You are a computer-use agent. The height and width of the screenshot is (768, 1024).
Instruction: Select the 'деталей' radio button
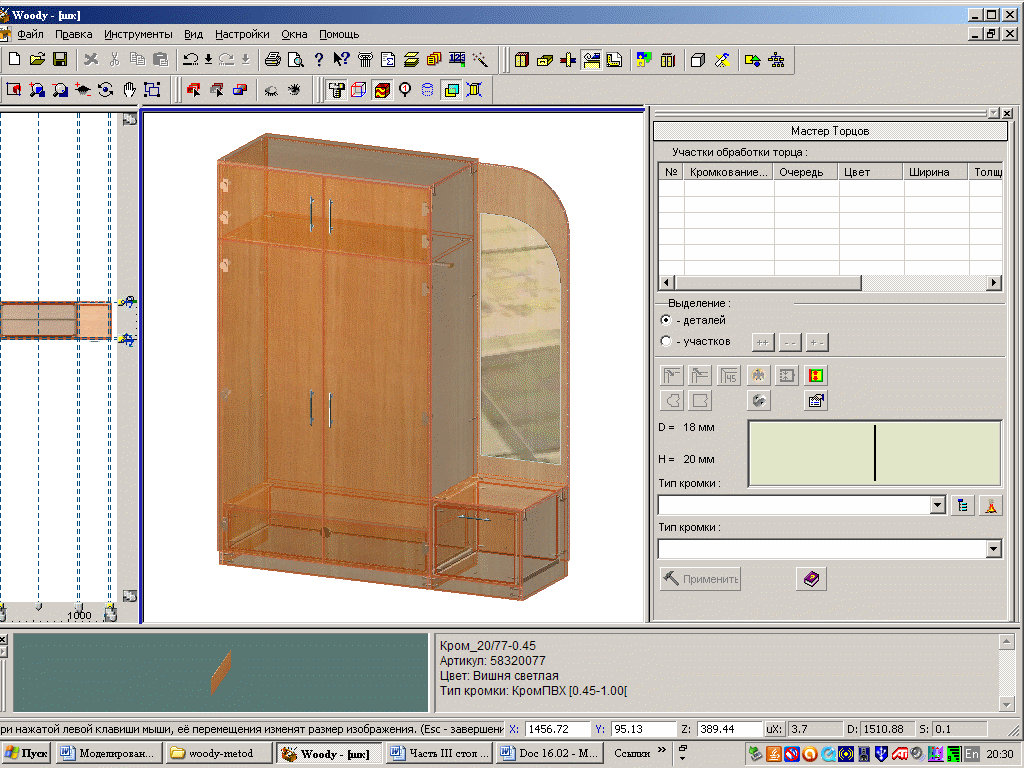(666, 320)
